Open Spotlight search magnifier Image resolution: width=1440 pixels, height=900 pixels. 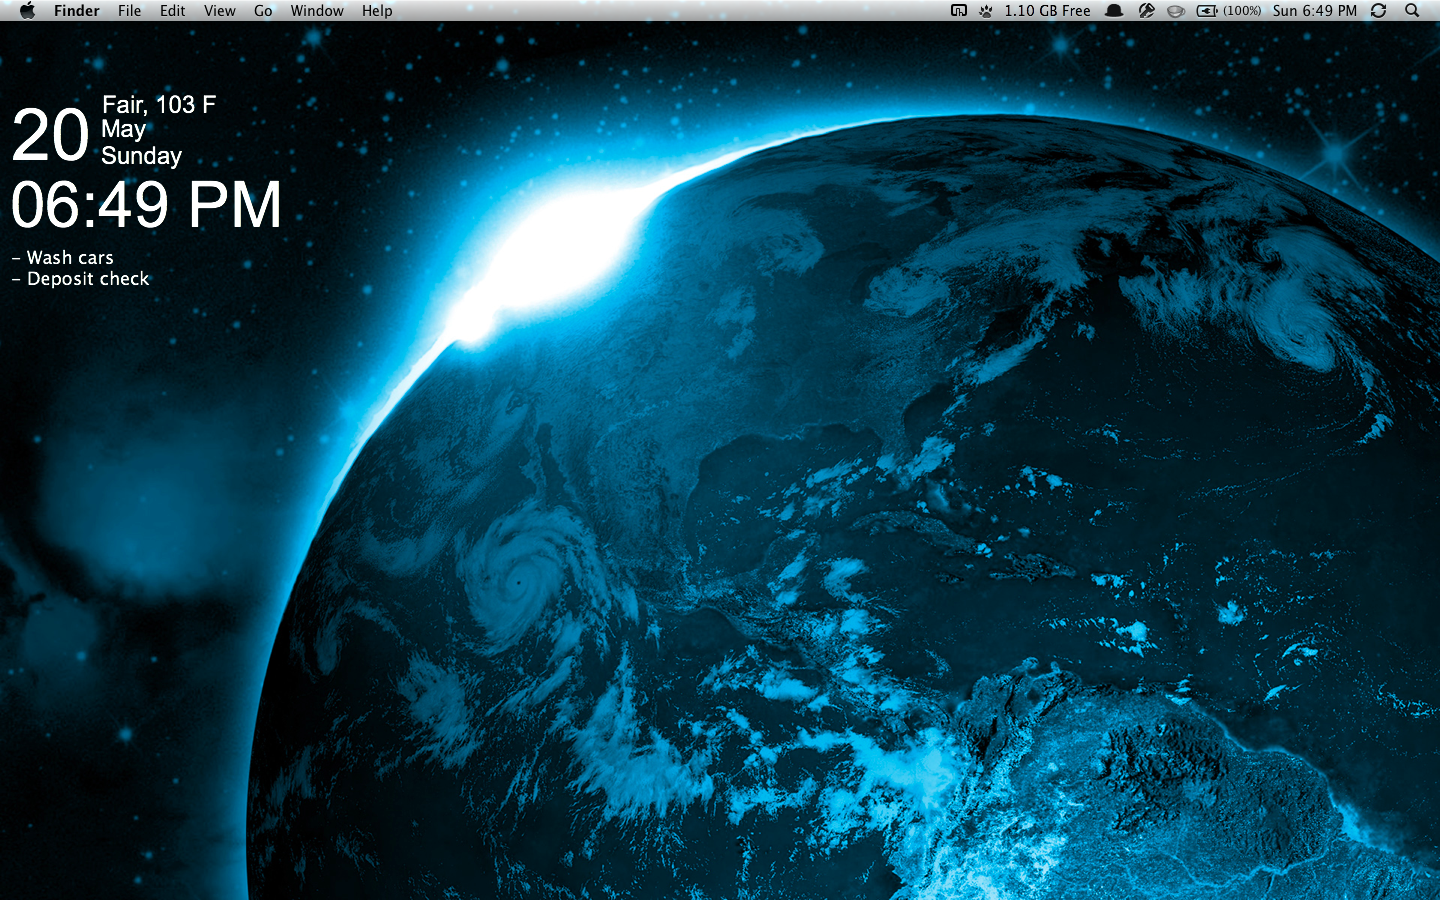(1412, 11)
